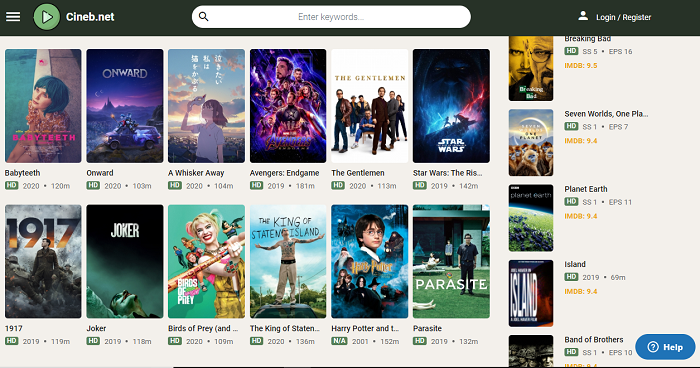
Task: Open the Band of Brothers link
Action: click(594, 339)
